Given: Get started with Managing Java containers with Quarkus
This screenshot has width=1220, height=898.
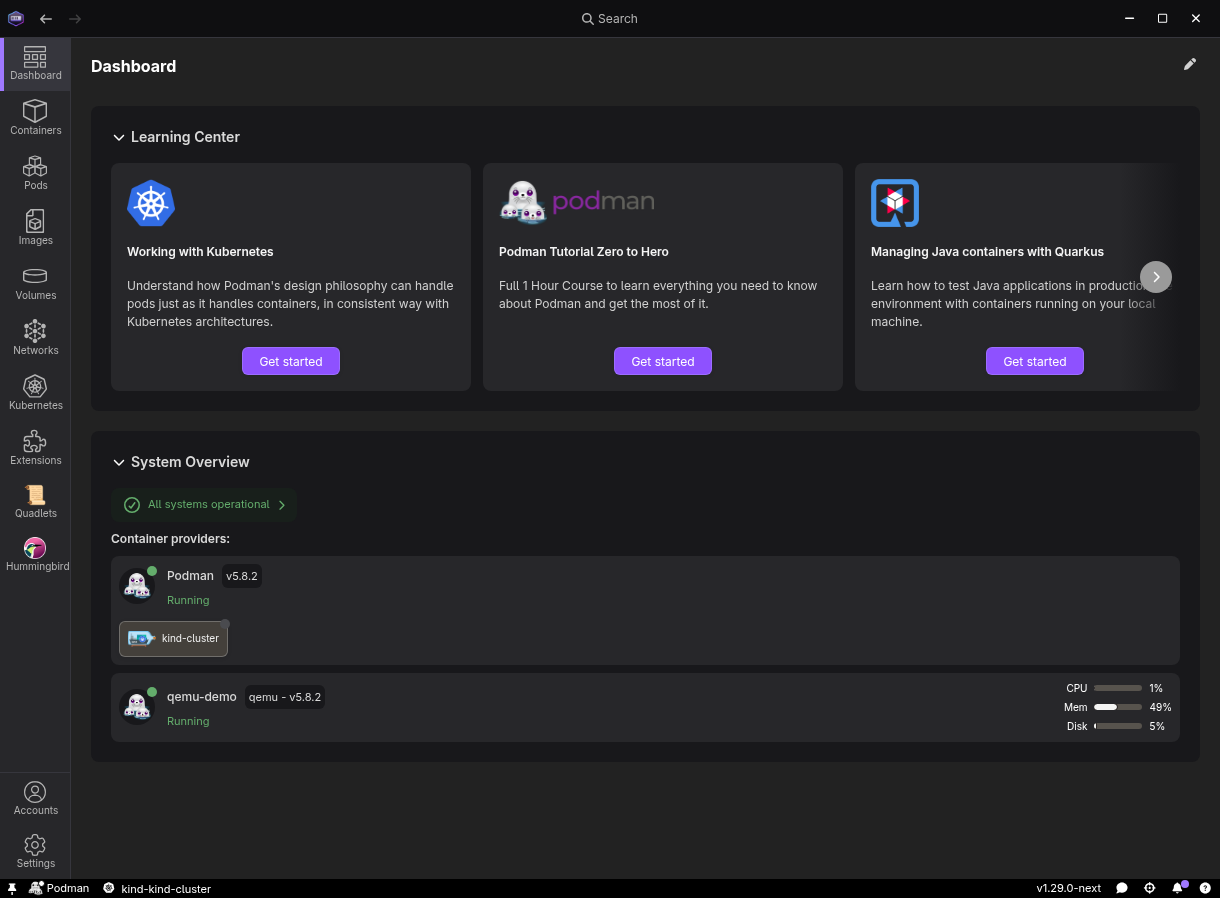Looking at the screenshot, I should coord(1035,361).
